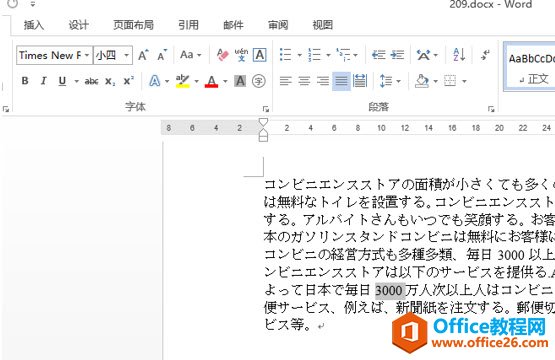Apply Text Effects glowing A icon

click(x=155, y=81)
